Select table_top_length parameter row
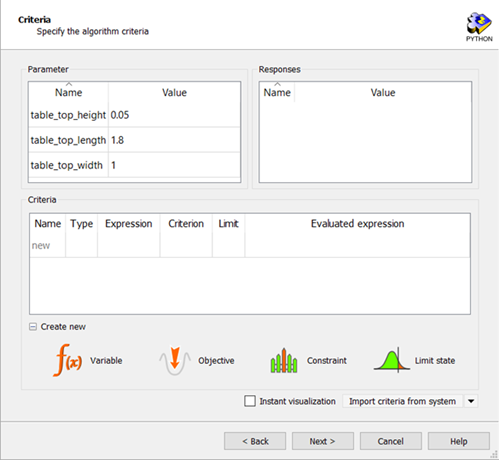Screen dimensions: 499x460 [134, 140]
